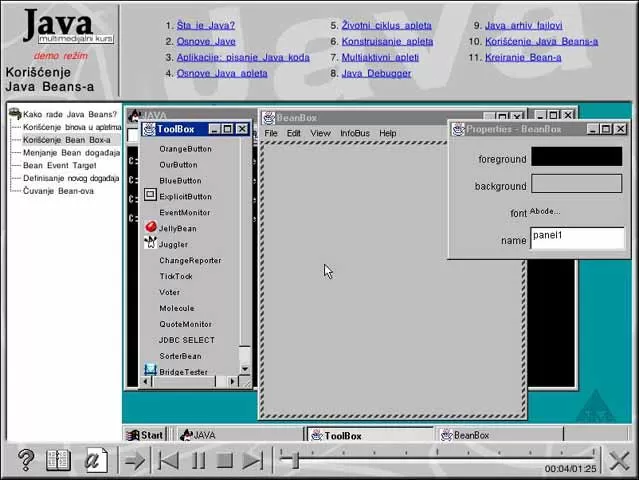Image resolution: width=639 pixels, height=480 pixels.
Task: Select BlueButton in the ToolBox list
Action: (181, 181)
